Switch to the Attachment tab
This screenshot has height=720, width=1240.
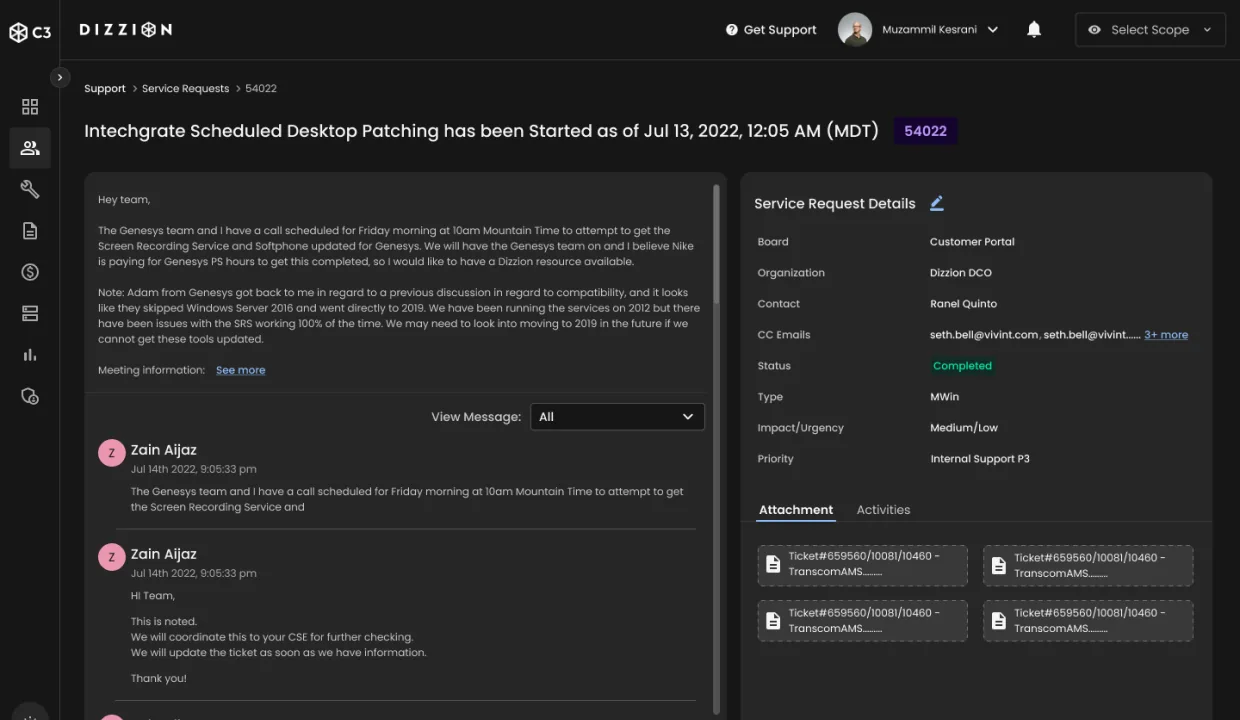[x=796, y=510]
